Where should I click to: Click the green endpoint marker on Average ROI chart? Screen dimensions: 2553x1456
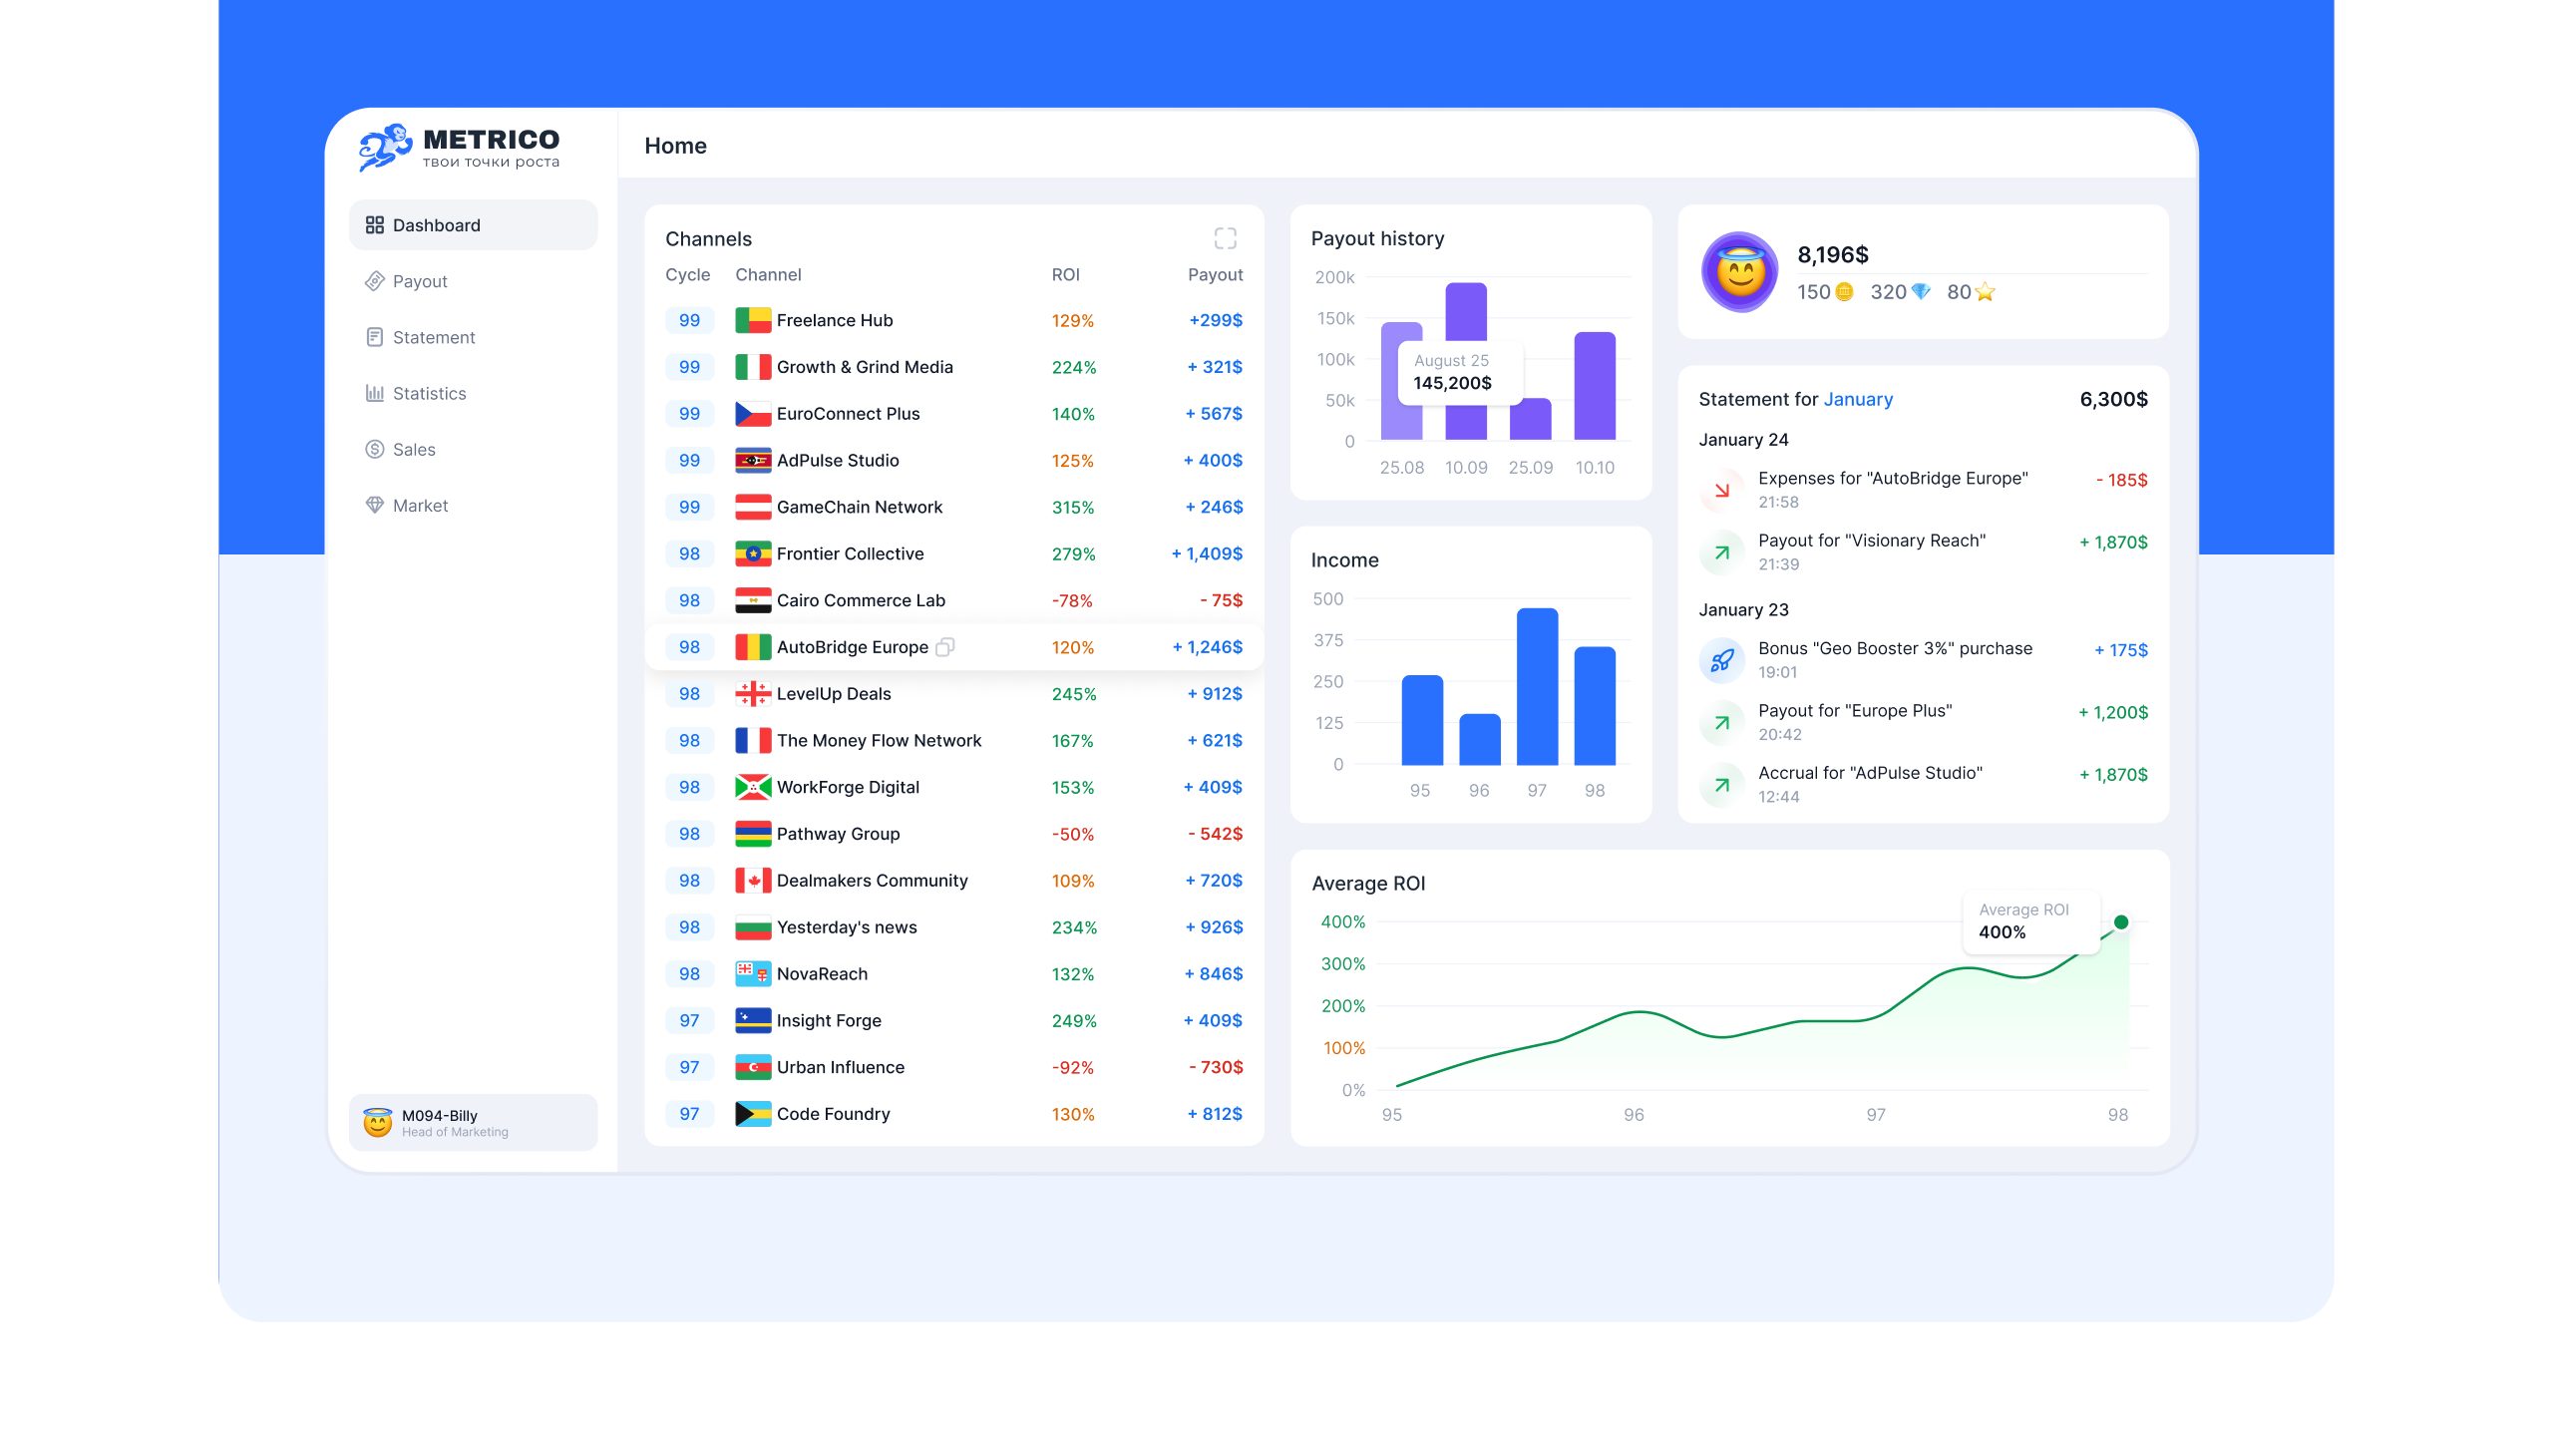click(2120, 922)
